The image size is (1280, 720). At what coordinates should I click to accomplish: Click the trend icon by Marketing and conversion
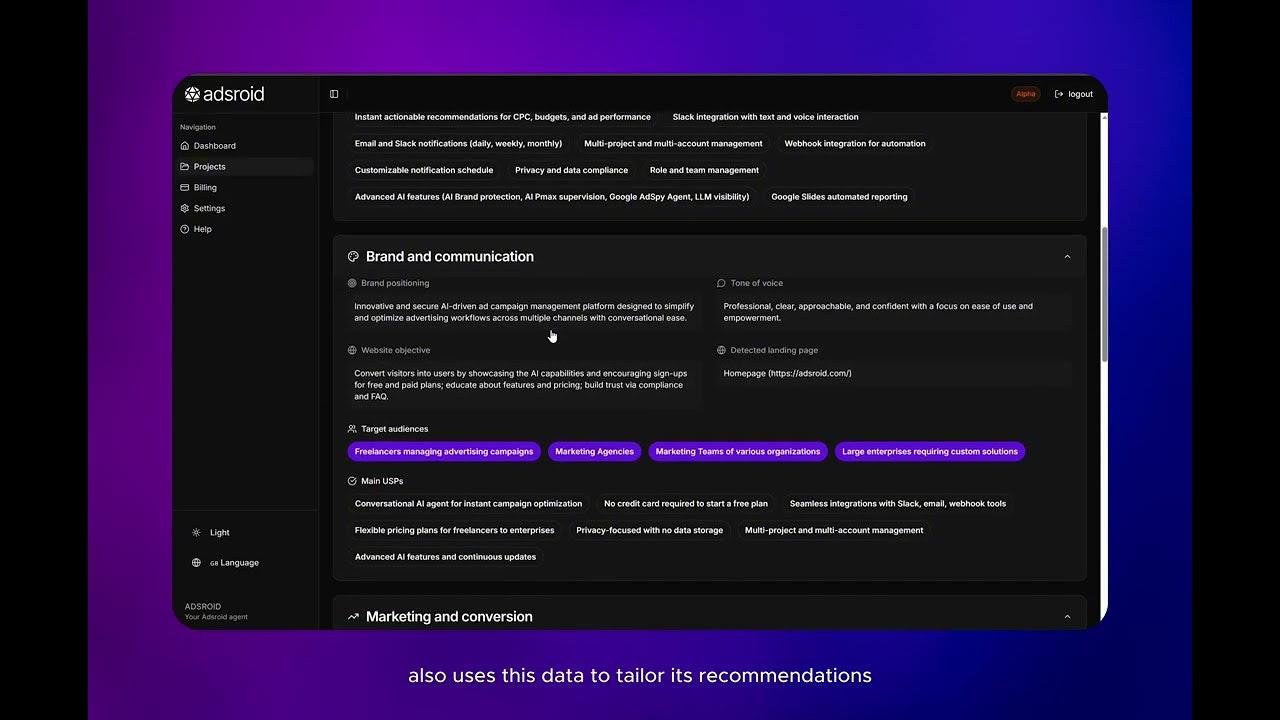353,617
